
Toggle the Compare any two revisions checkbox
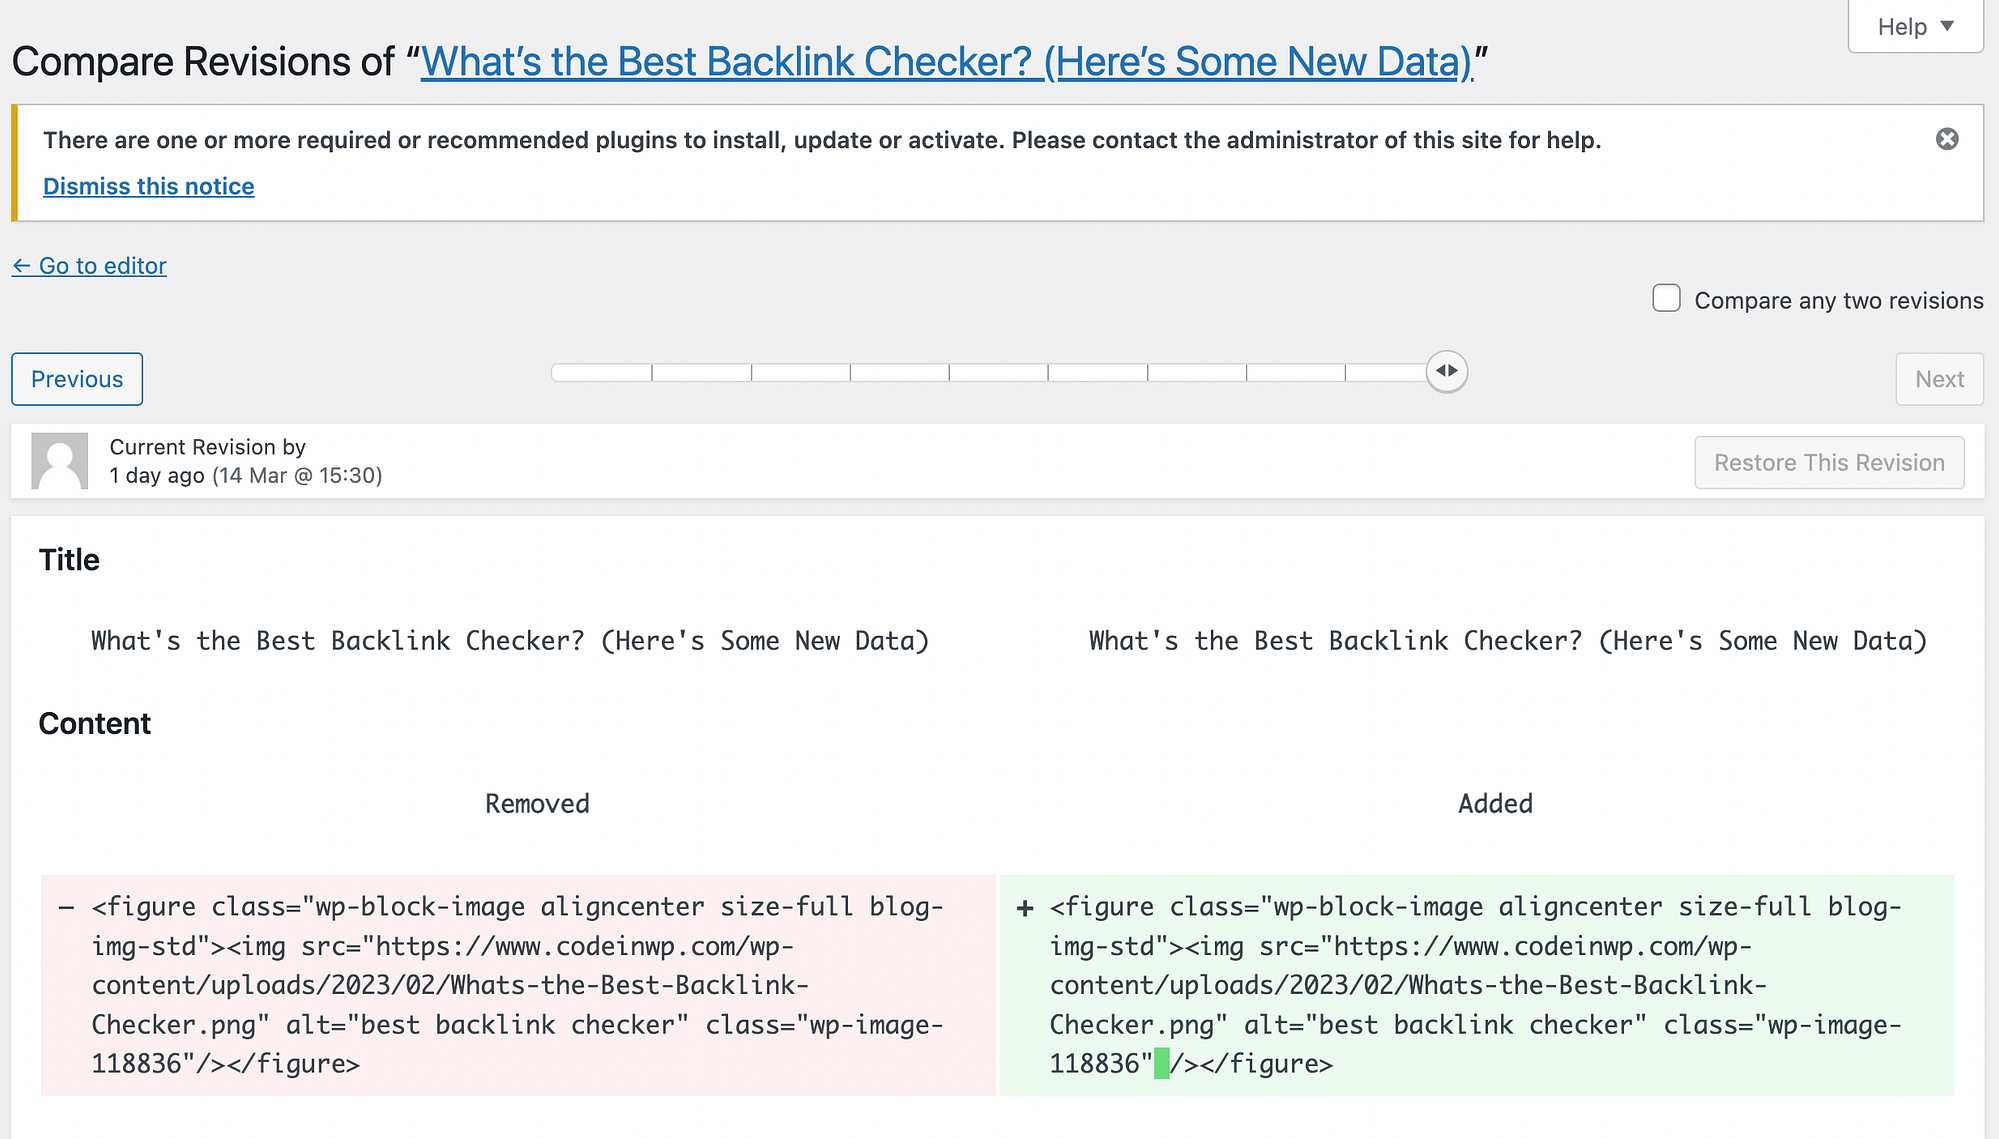(1665, 299)
